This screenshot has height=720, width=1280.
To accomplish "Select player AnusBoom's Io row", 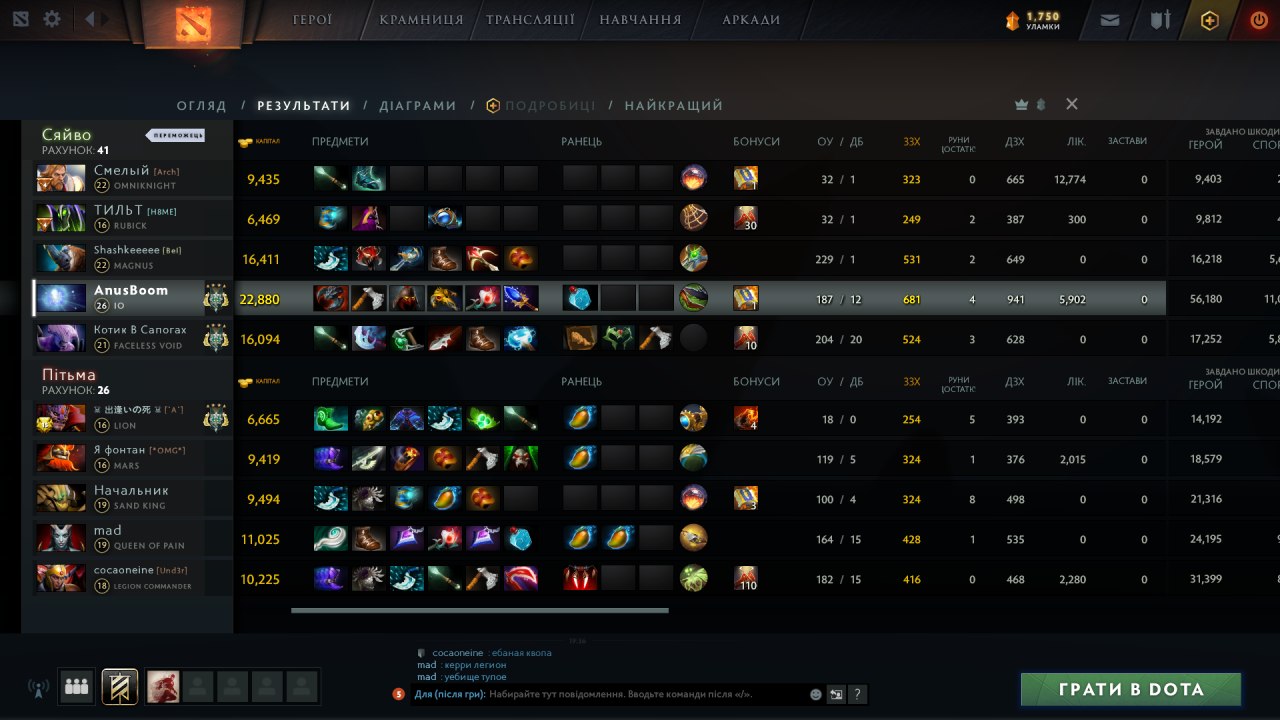I will 600,298.
